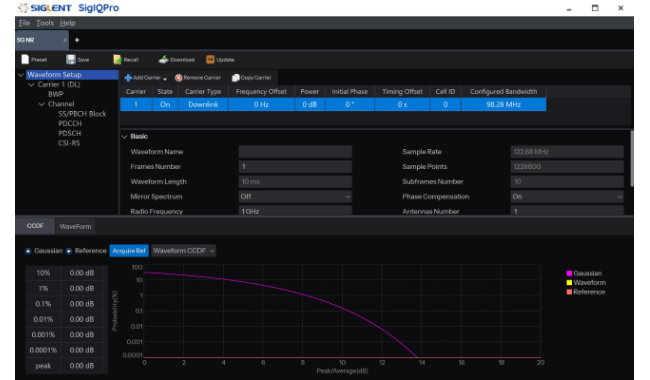Click the Update toolbar icon
The width and height of the screenshot is (650, 380).
210,59
